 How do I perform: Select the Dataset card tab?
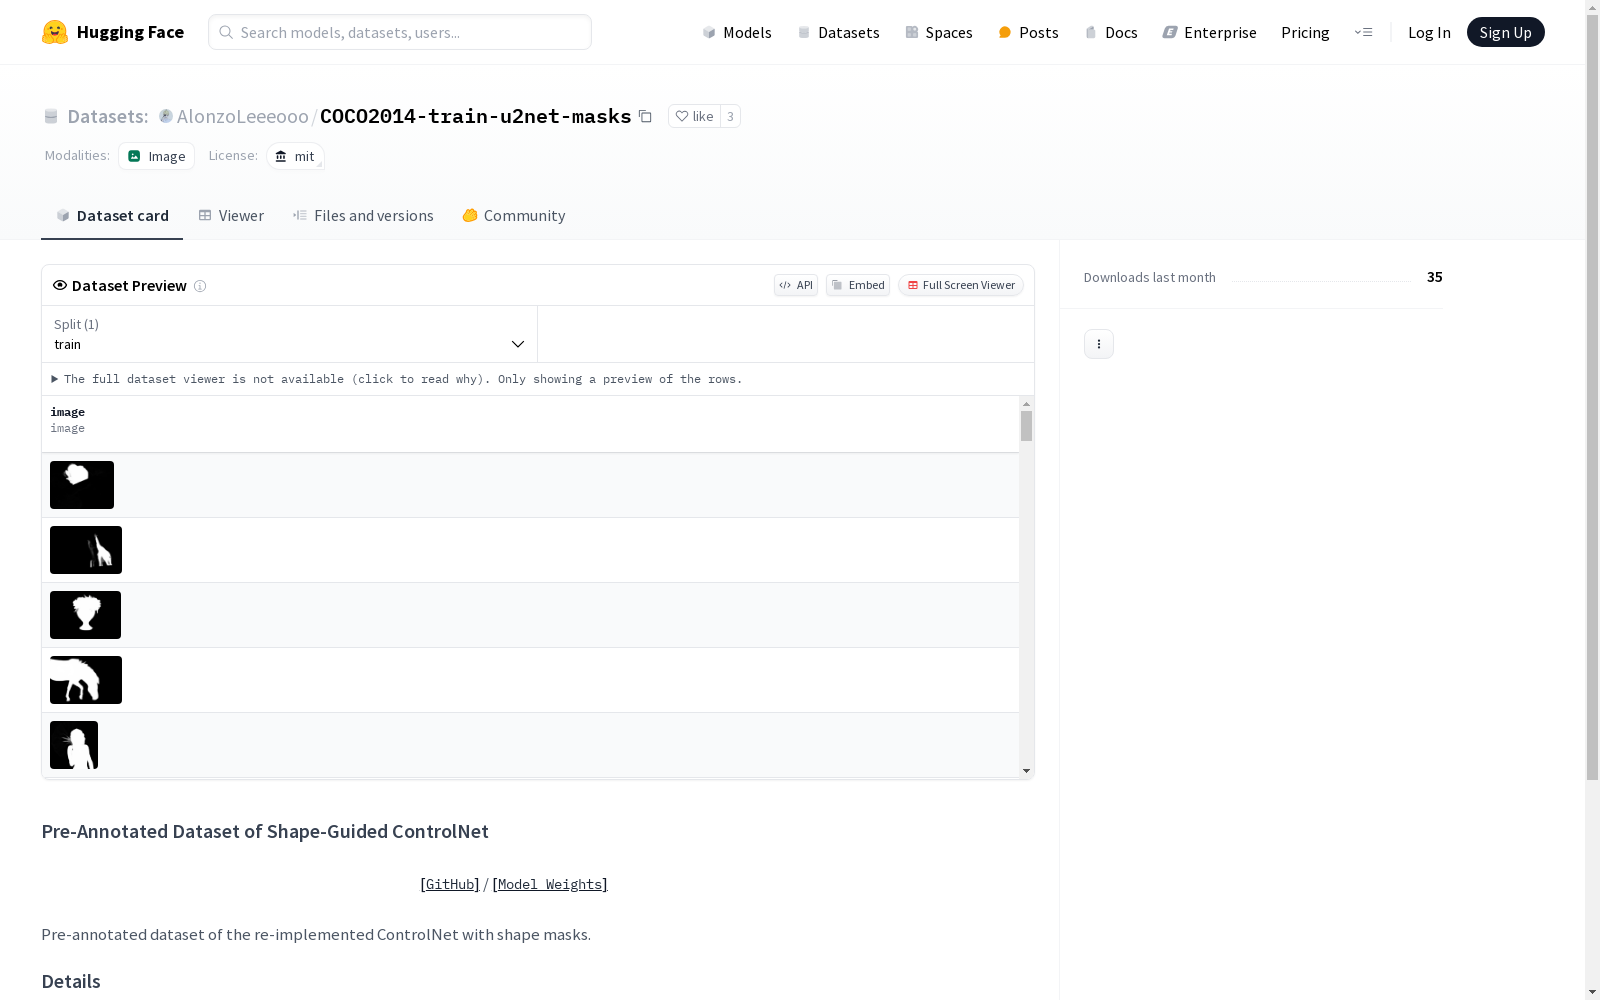[x=112, y=216]
